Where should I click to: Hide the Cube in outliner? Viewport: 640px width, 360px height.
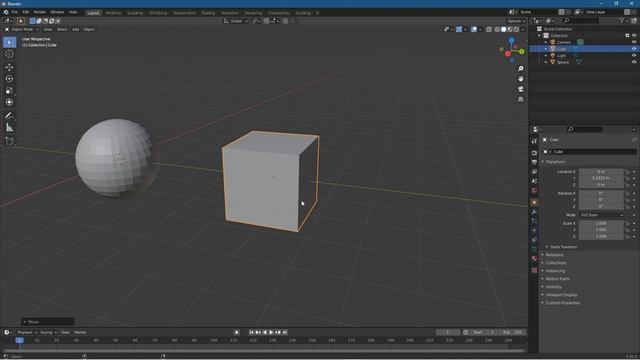(x=634, y=49)
